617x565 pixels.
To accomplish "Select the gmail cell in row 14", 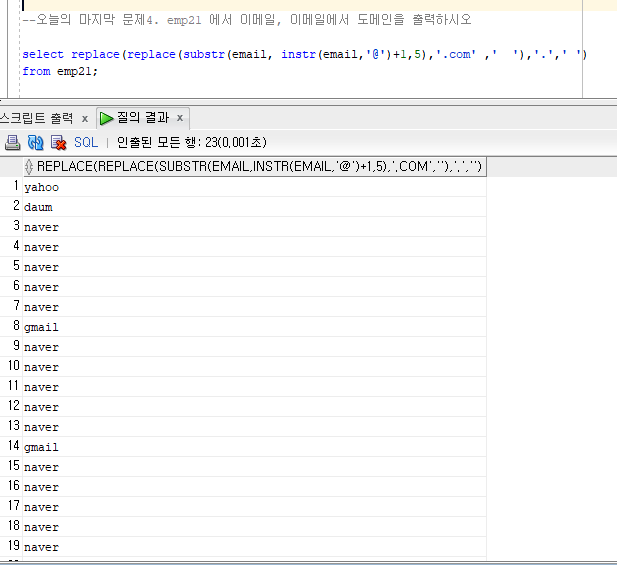I will (255, 447).
